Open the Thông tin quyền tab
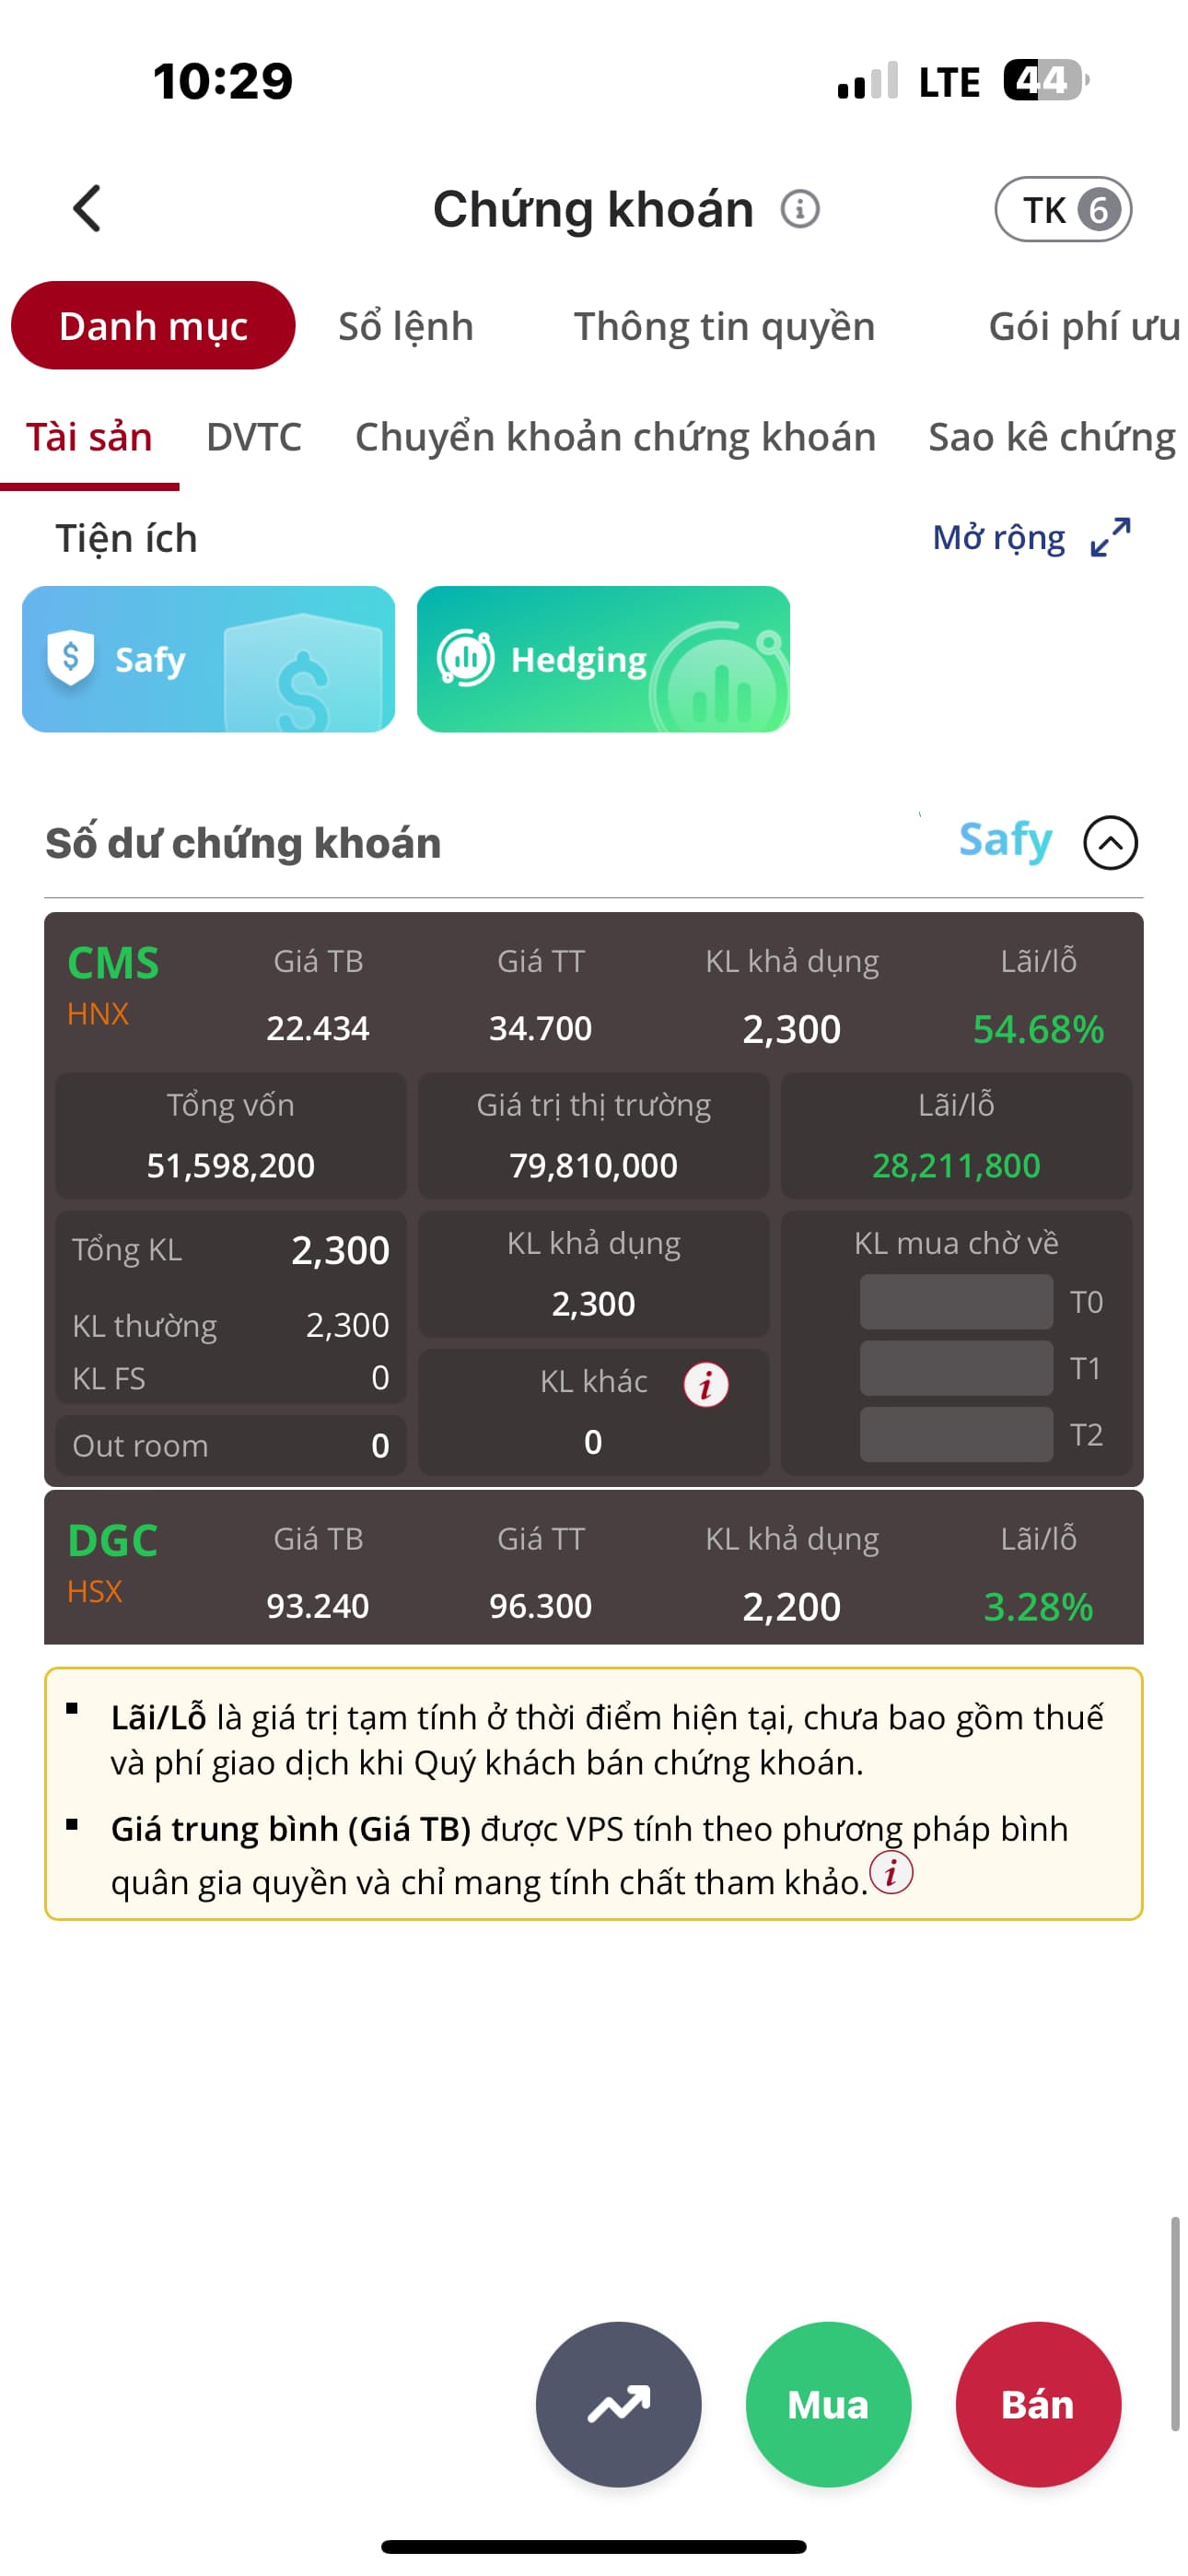 tap(724, 326)
